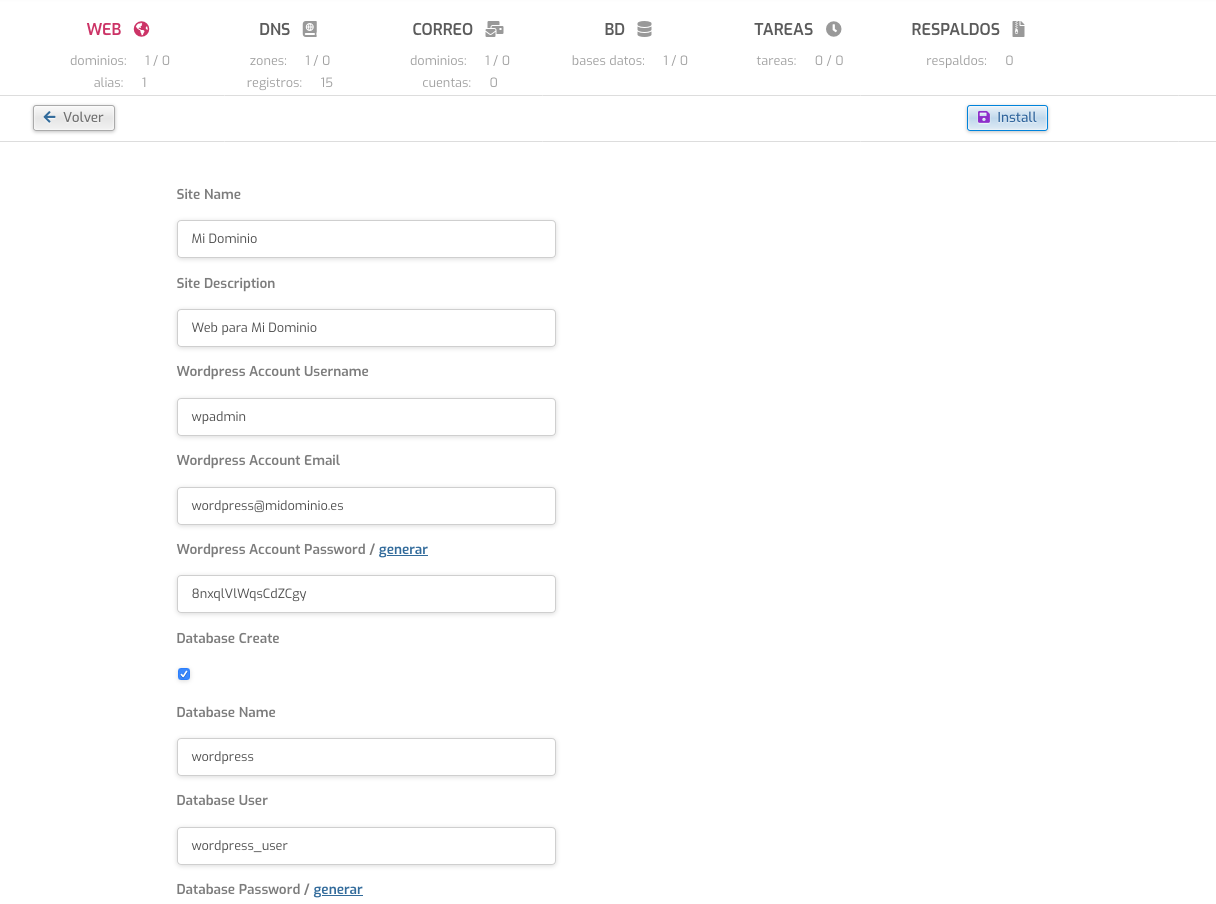Viewport: 1216px width, 904px height.
Task: Focus the Site Name input field
Action: (x=366, y=239)
